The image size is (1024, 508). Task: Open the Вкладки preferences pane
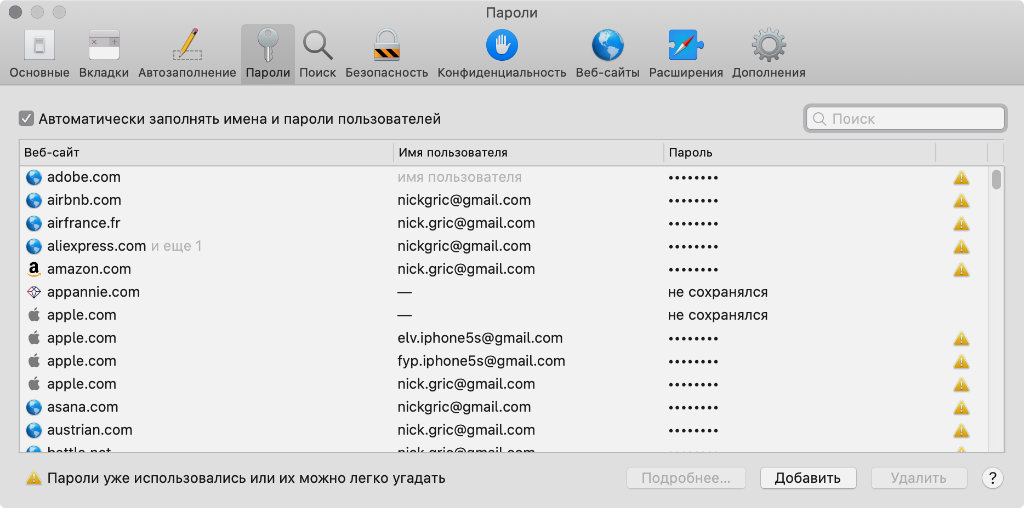tap(104, 53)
